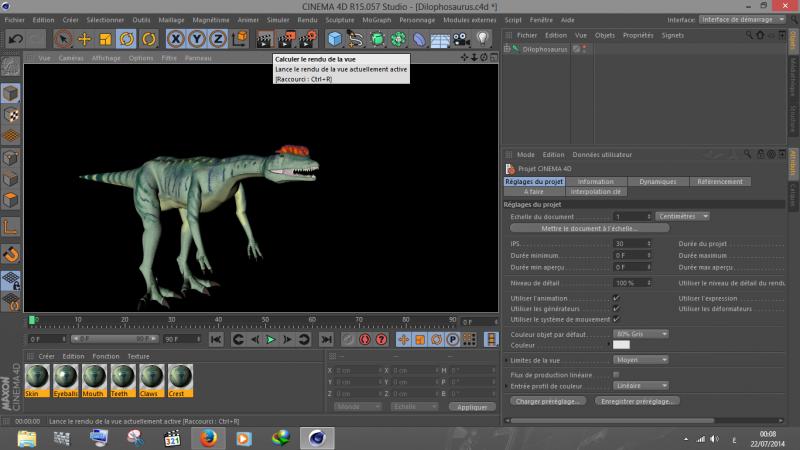The image size is (800, 450).
Task: Select the Crest material thumbnail
Action: pyautogui.click(x=180, y=381)
